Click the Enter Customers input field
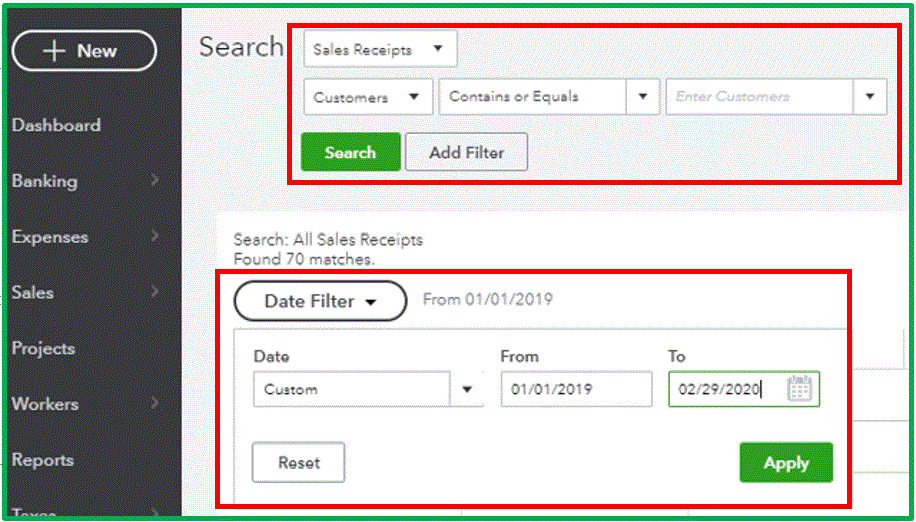Viewport: 916px width, 522px height. 758,97
